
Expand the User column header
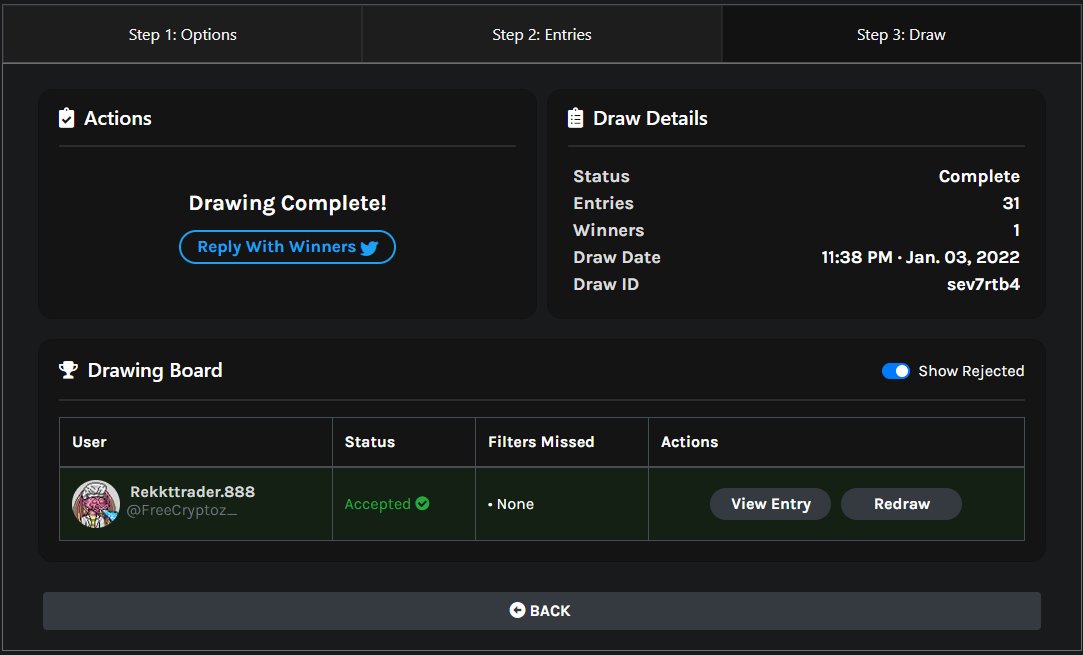coord(88,441)
